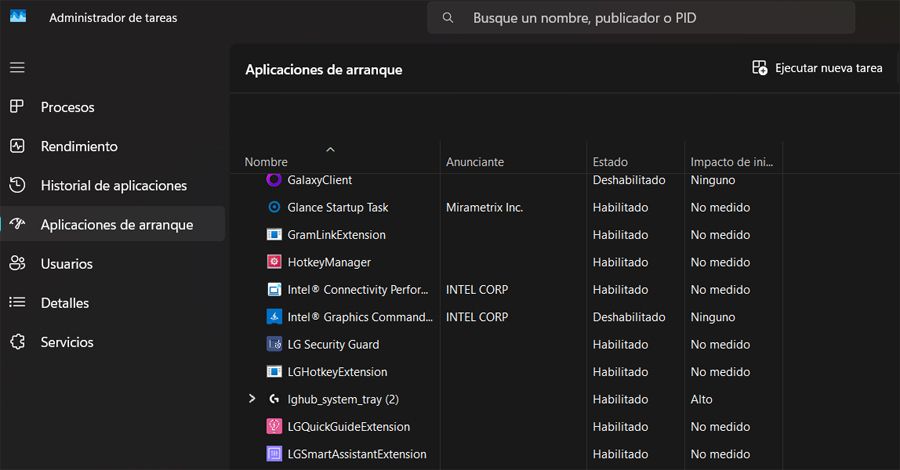Sort by Impacto de inicio column header
Screen dimensions: 900x470
[732, 162]
